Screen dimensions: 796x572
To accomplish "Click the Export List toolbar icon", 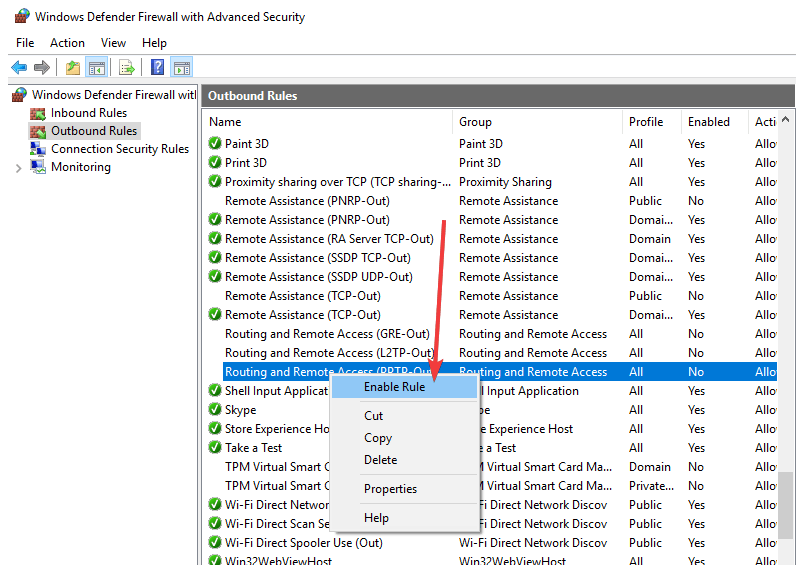I will [126, 67].
